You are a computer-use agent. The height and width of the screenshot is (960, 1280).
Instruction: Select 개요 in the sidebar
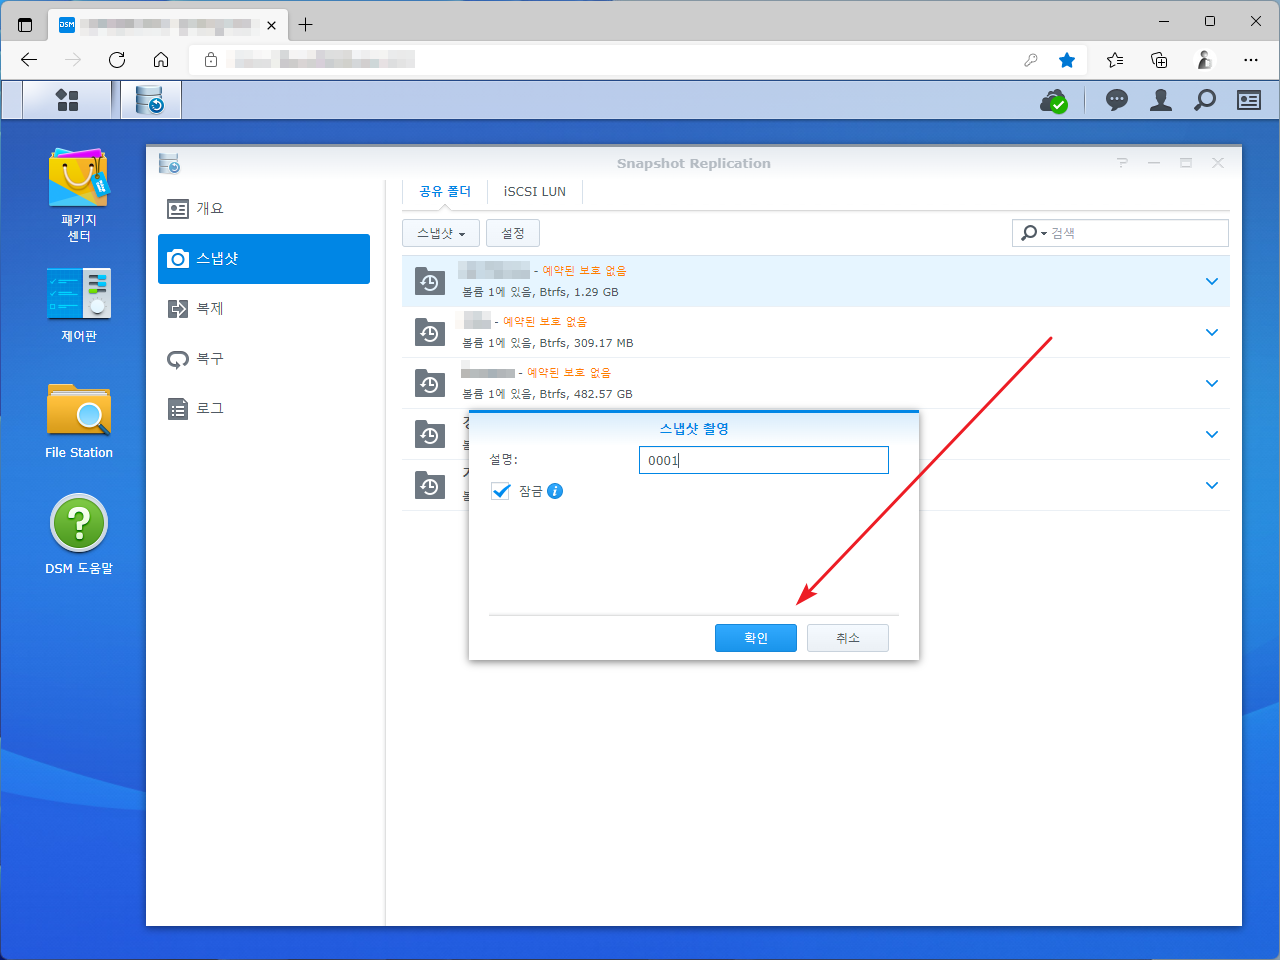[264, 209]
